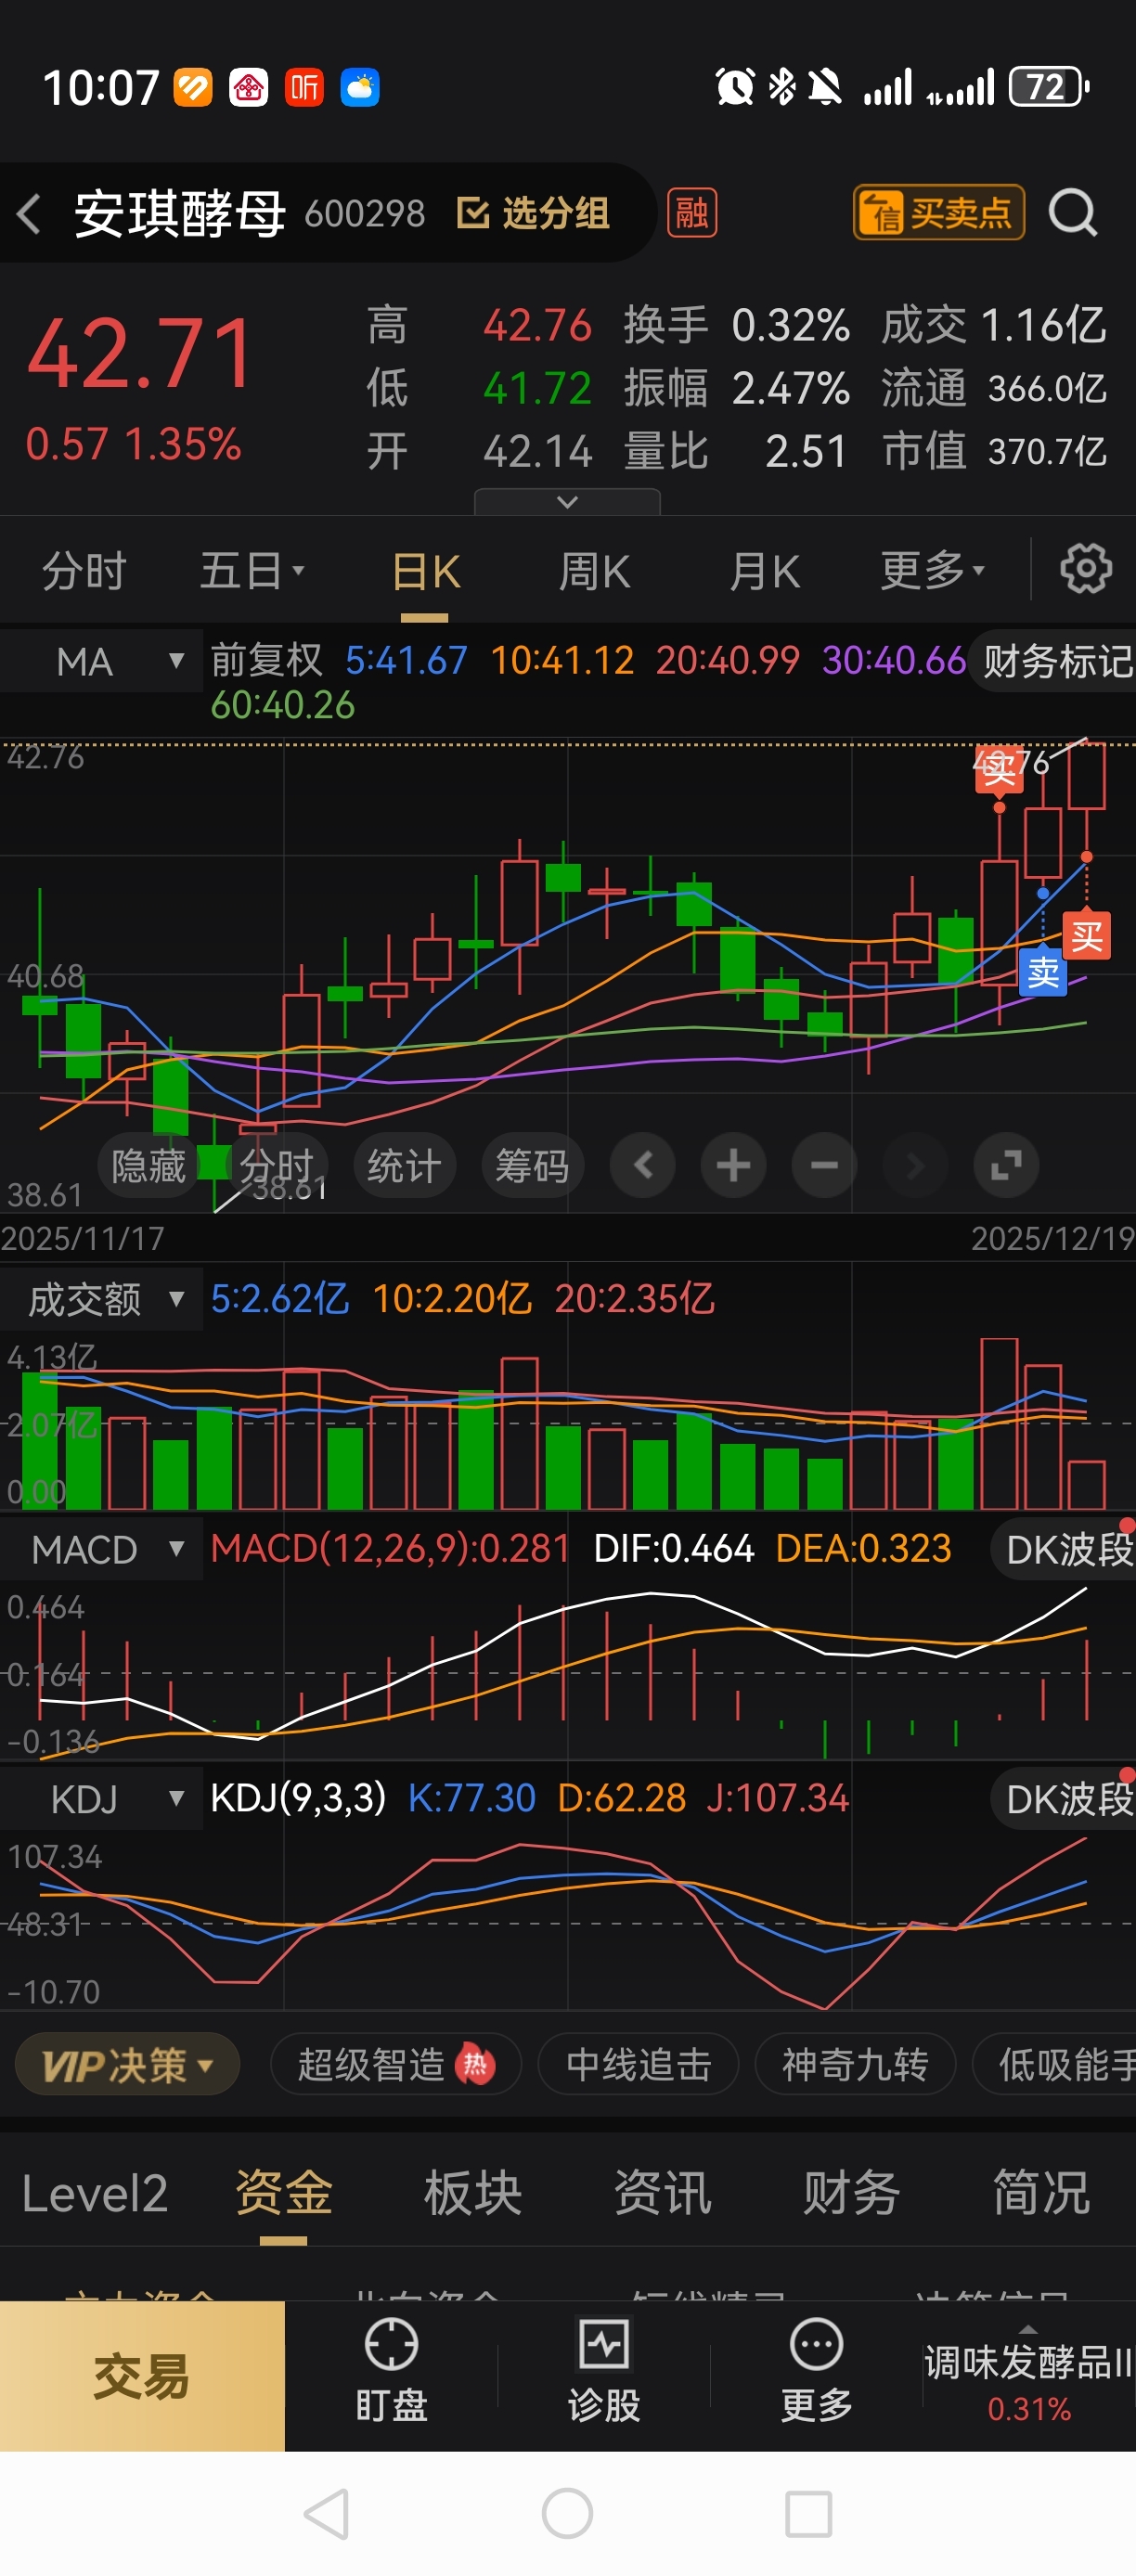Open the 买卖点 buy-sell points feature
Image resolution: width=1136 pixels, height=2576 pixels.
pos(938,212)
